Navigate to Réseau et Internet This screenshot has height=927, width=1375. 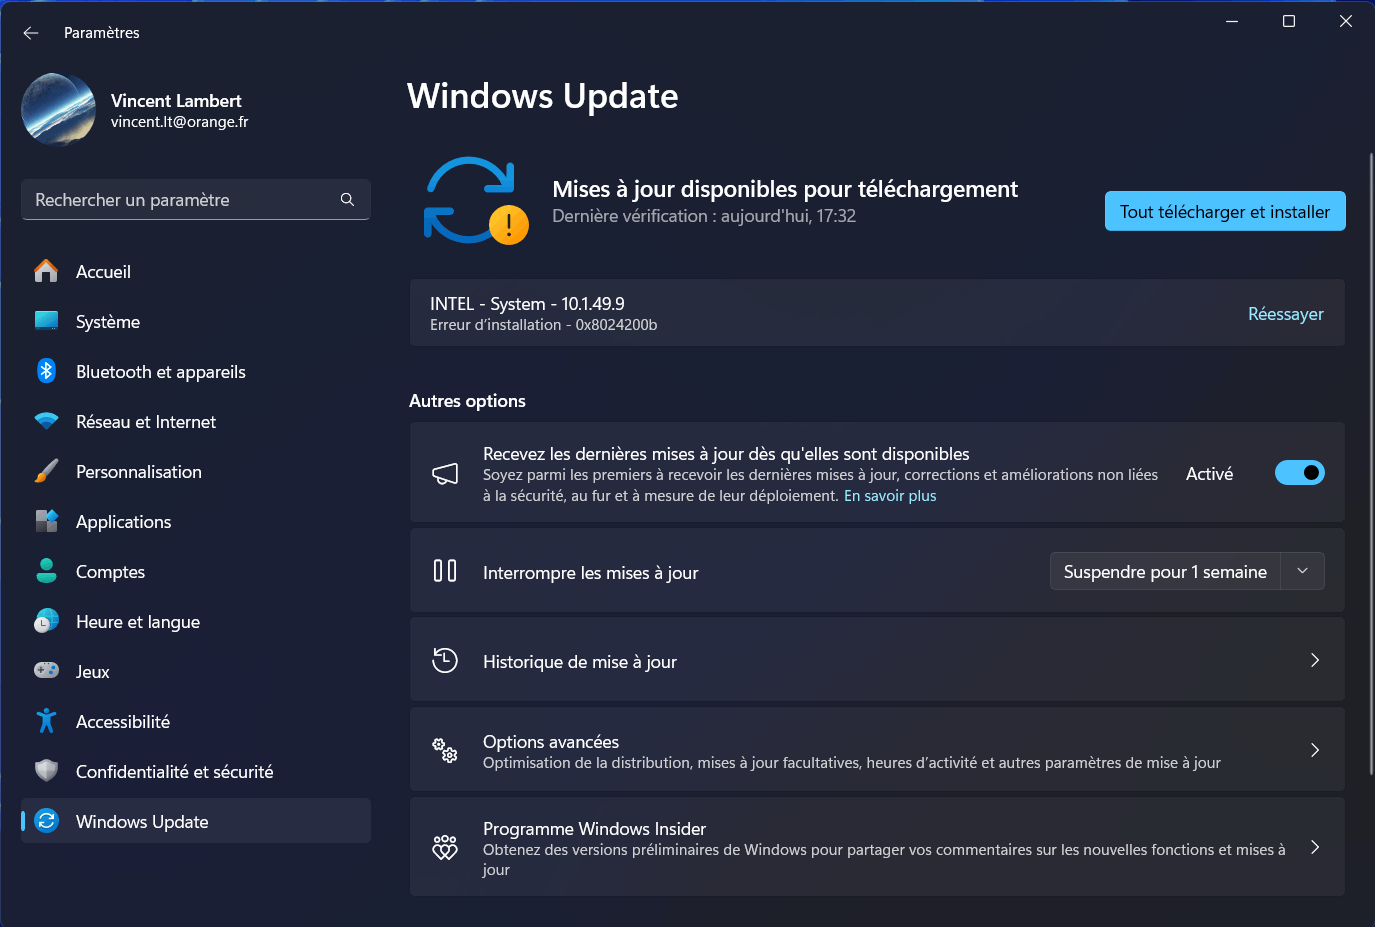tap(196, 421)
